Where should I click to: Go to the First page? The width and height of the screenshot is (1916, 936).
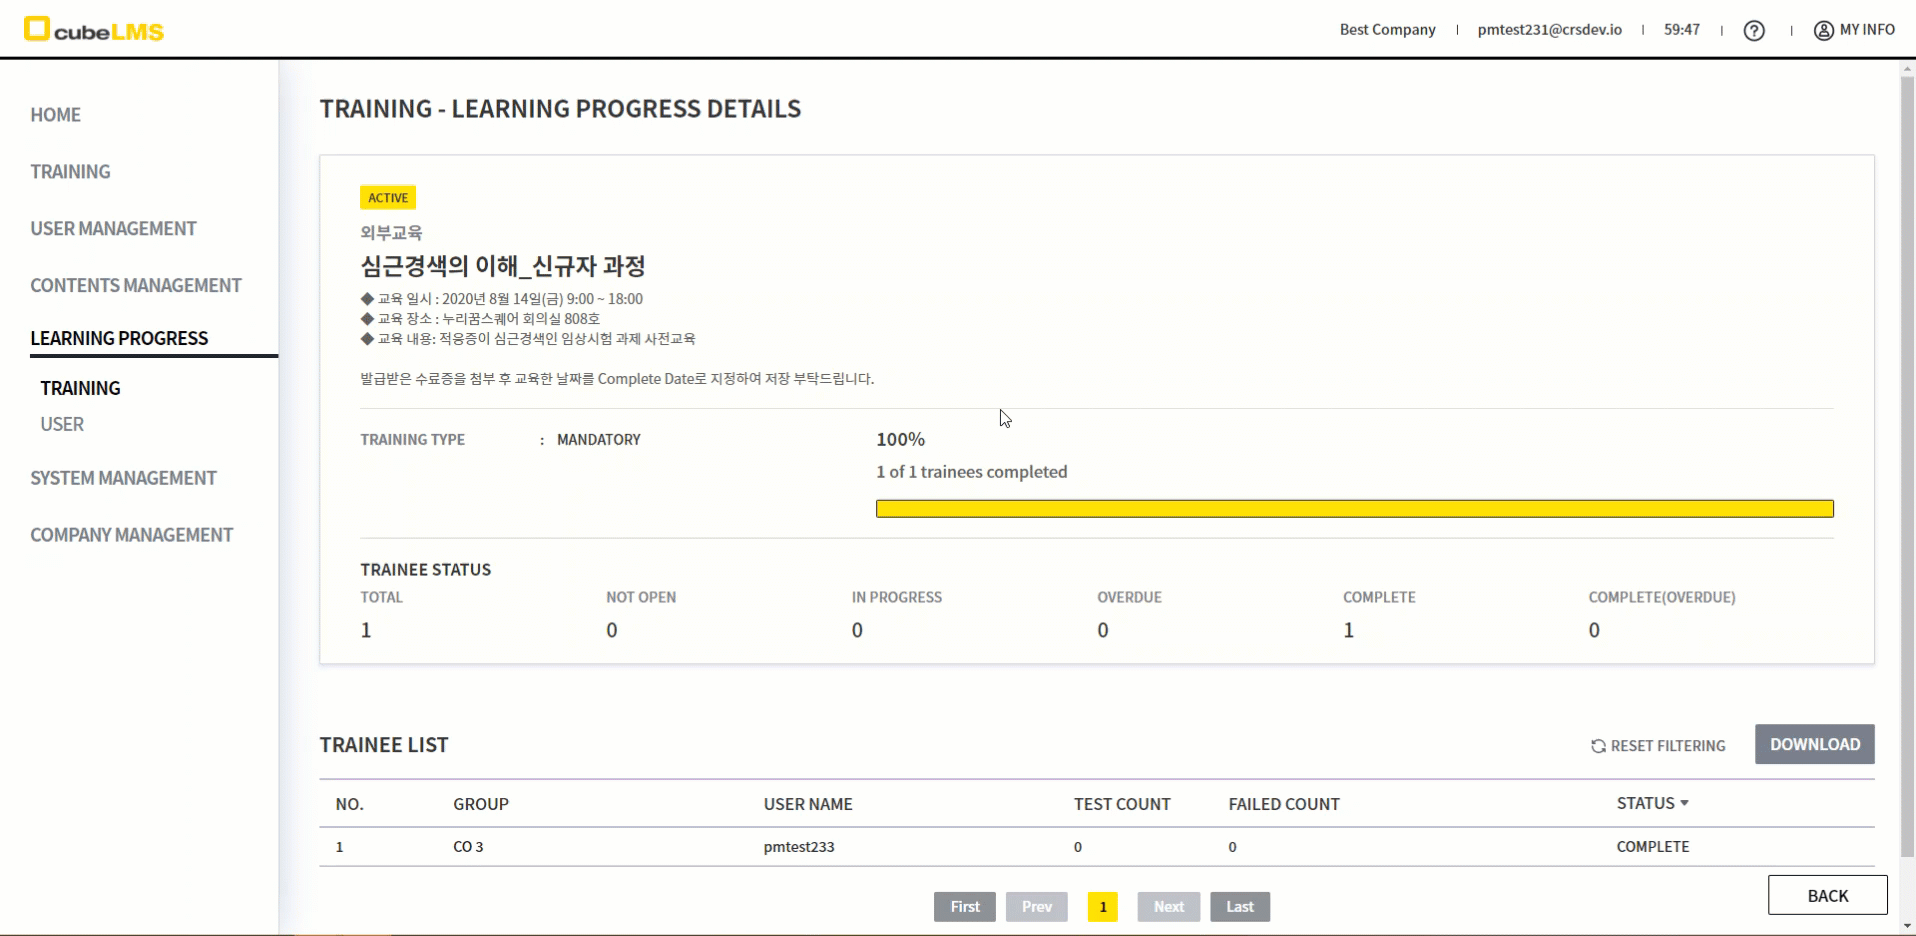pos(964,907)
